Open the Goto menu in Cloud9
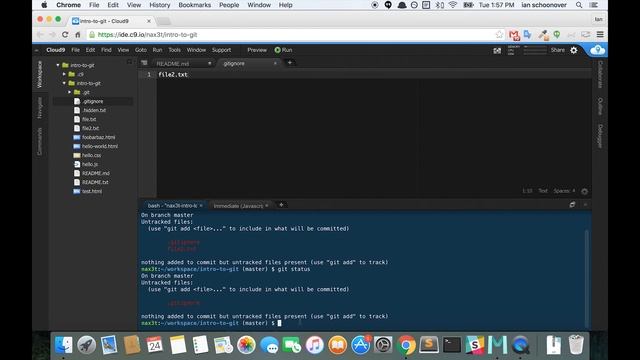This screenshot has height=360, width=640. point(140,50)
